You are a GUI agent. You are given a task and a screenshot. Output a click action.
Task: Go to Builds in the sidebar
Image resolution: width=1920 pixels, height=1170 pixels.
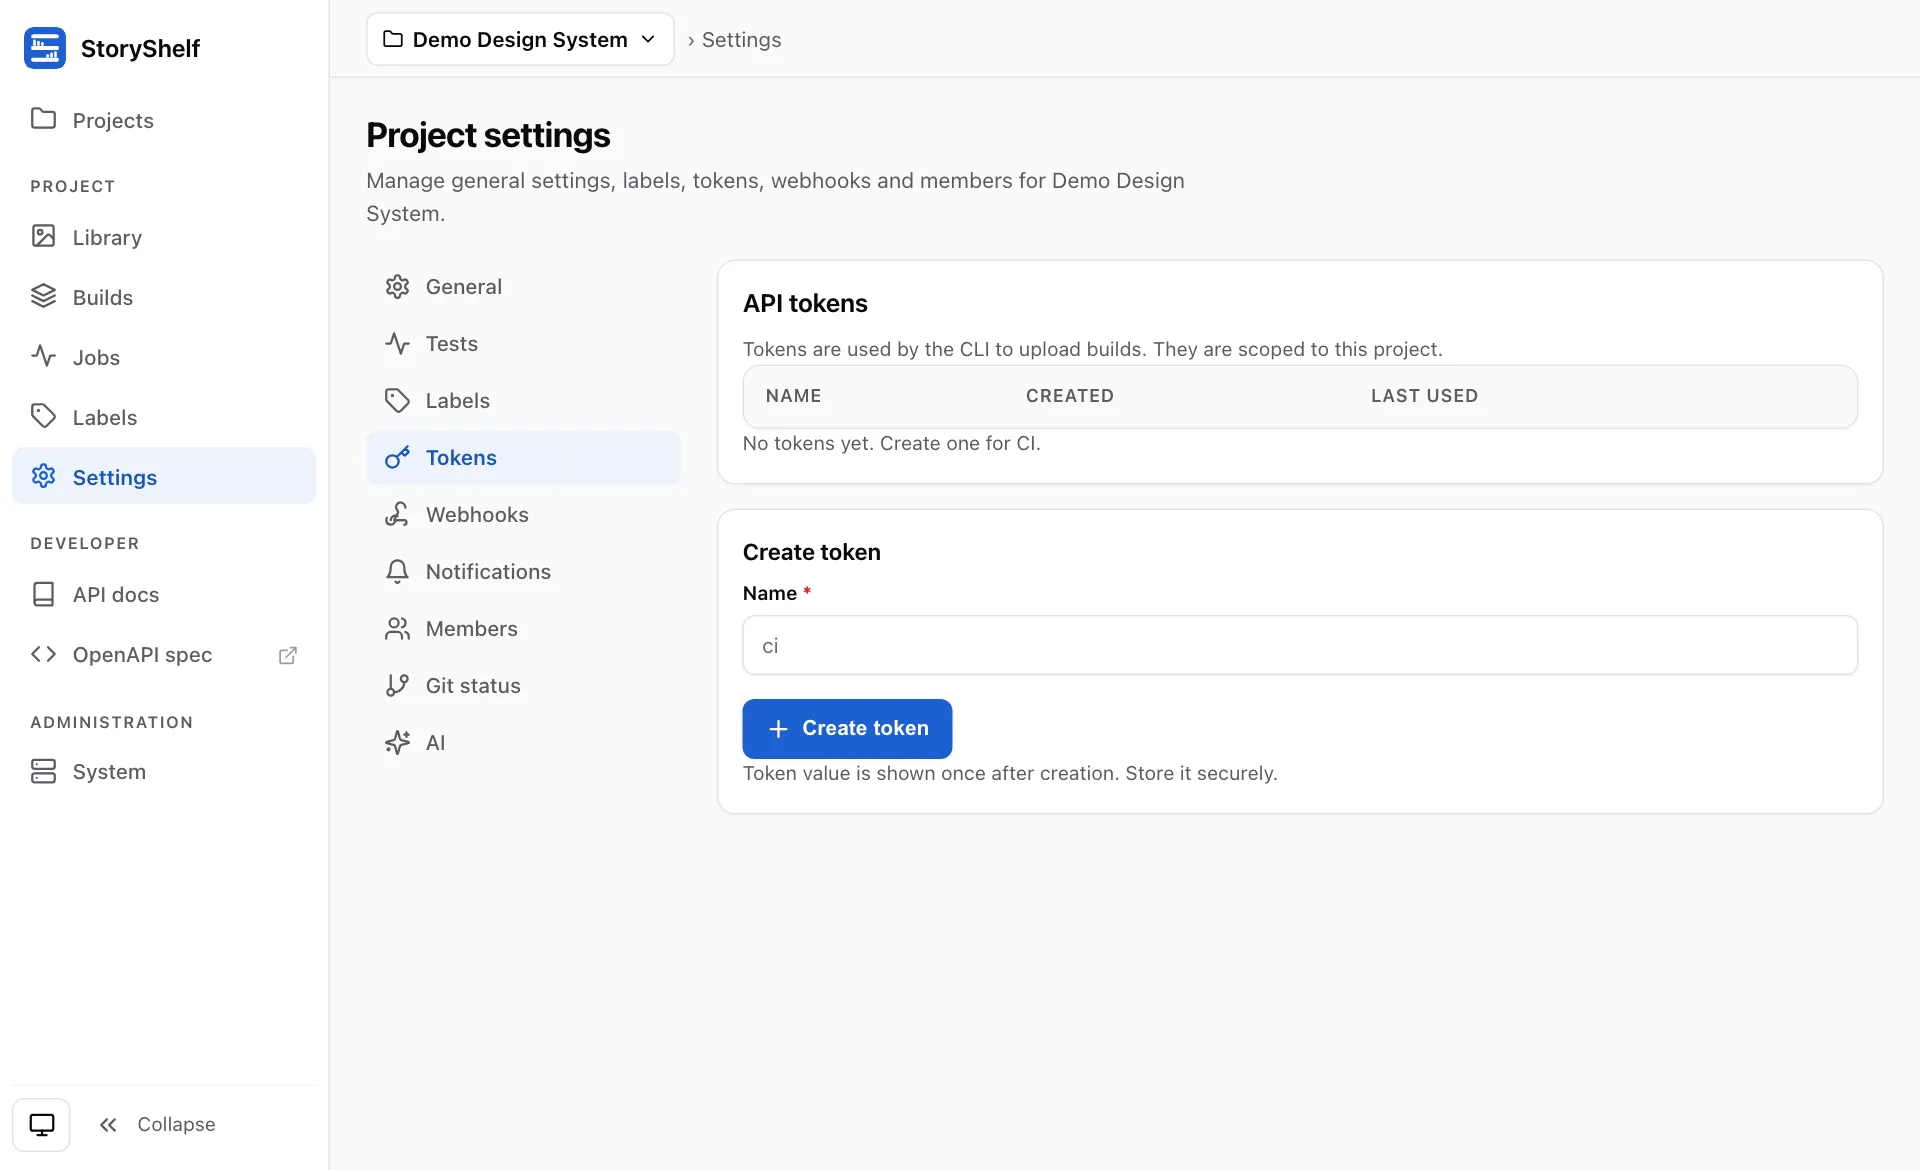coord(164,297)
